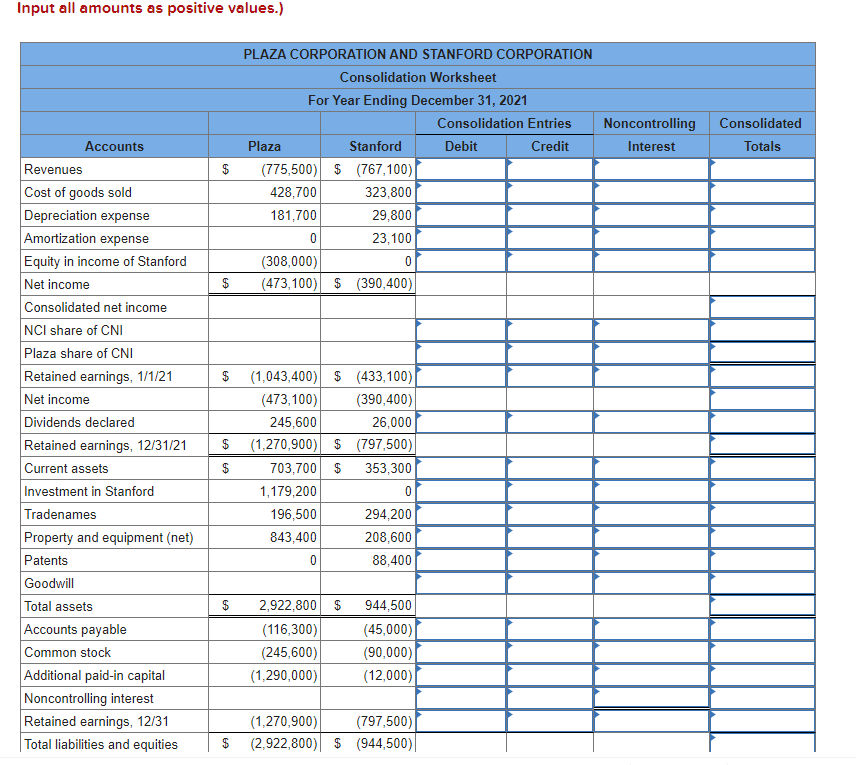Click Current assets Consolidated Totals cell
Image resolution: width=856 pixels, height=765 pixels.
[x=762, y=469]
